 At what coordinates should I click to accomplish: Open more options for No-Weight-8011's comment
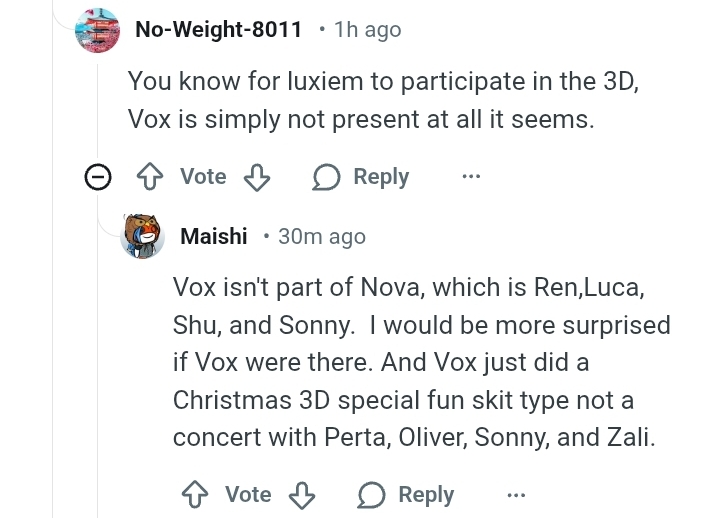pyautogui.click(x=472, y=176)
